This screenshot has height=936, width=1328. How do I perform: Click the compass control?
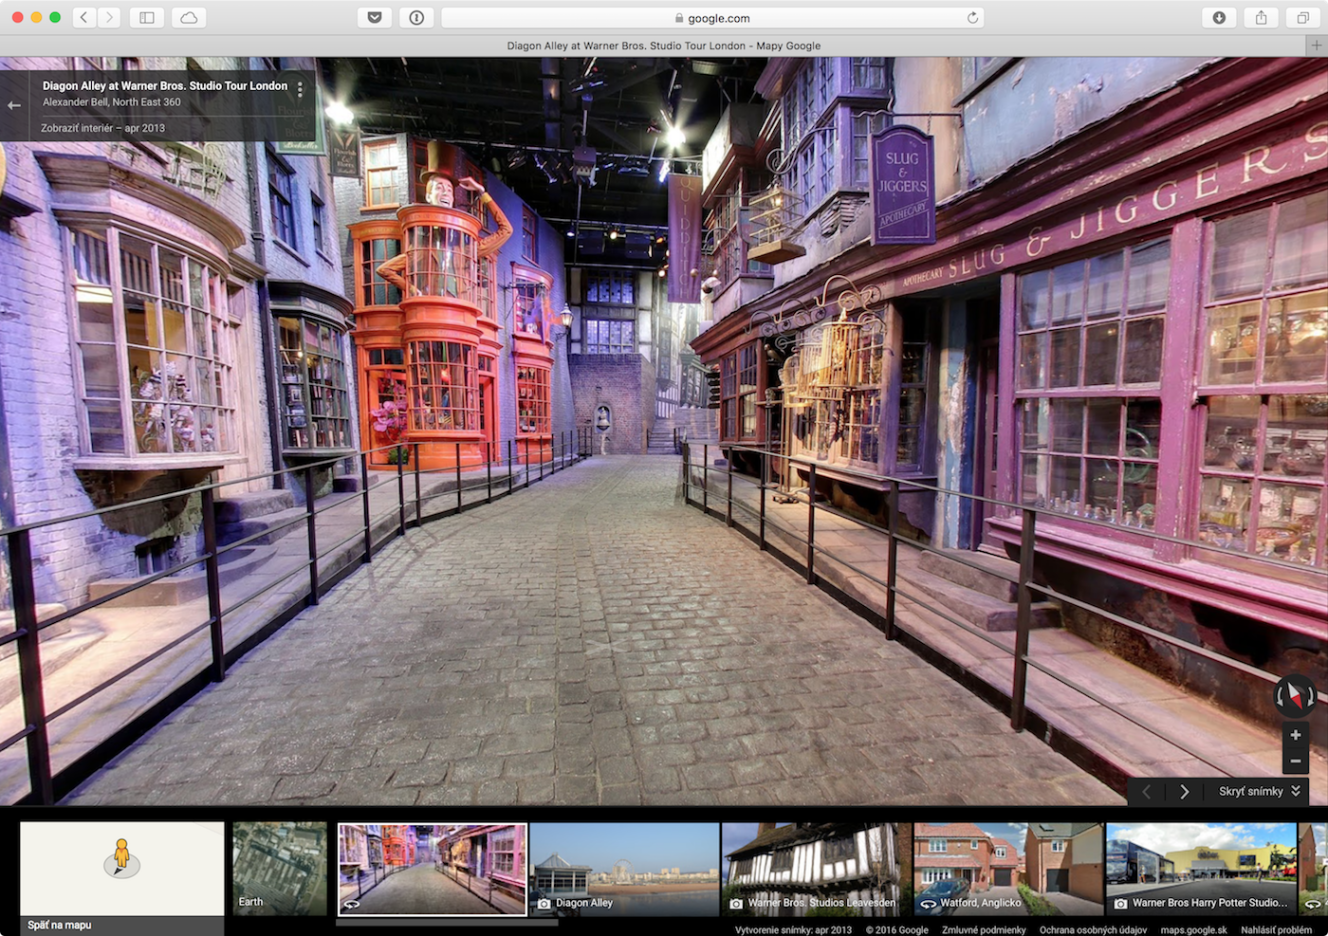pyautogui.click(x=1295, y=696)
